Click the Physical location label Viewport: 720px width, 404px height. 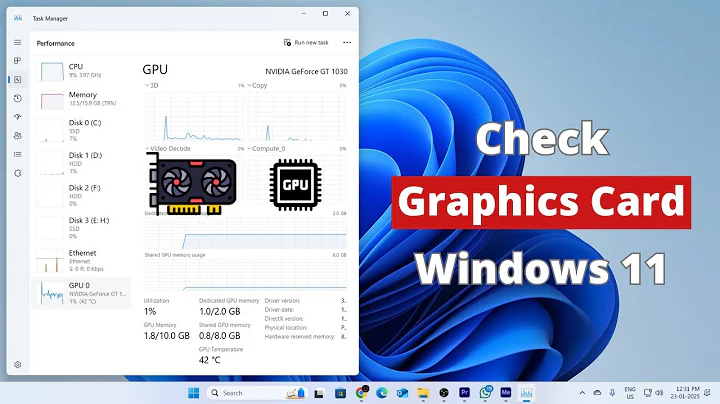(x=286, y=328)
